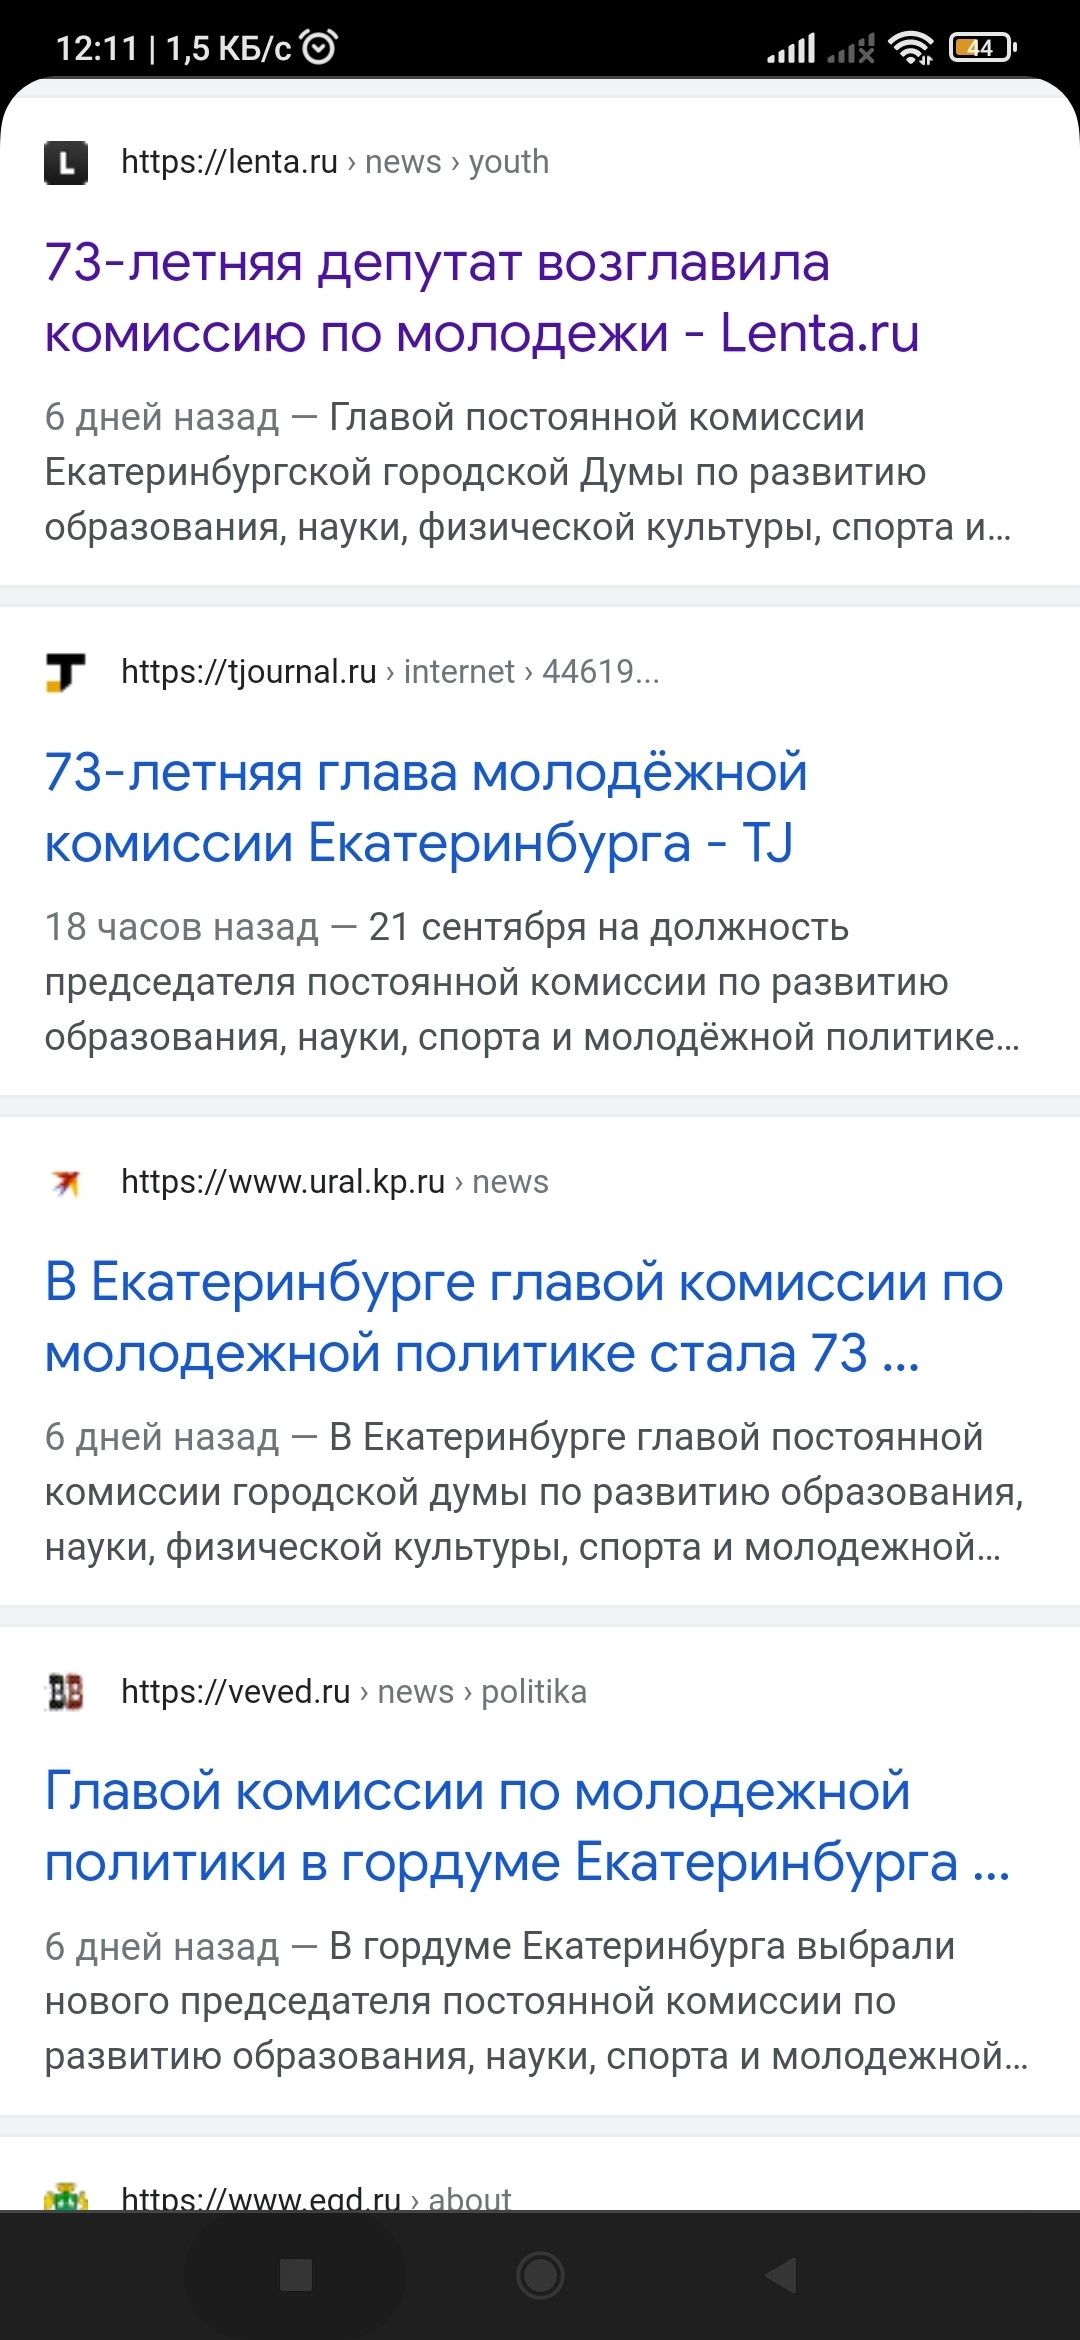Tap the Wi-Fi status bar icon
Image resolution: width=1080 pixels, height=2340 pixels.
pos(911,47)
